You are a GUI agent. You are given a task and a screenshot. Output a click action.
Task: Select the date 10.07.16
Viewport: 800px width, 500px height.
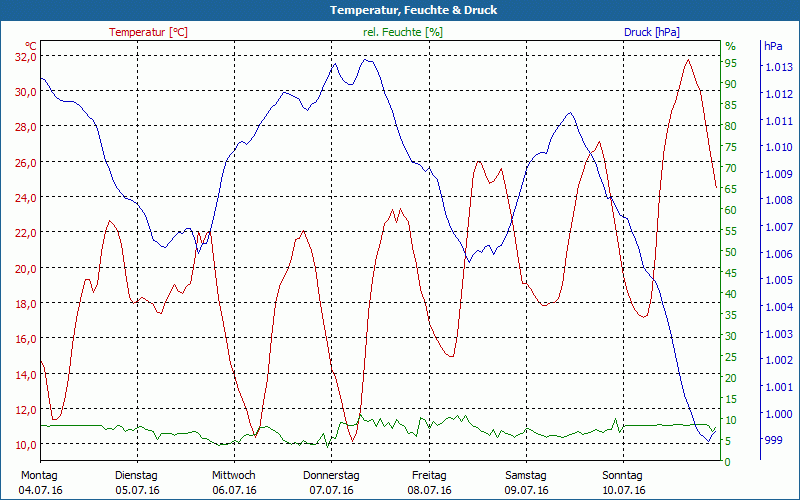[623, 491]
